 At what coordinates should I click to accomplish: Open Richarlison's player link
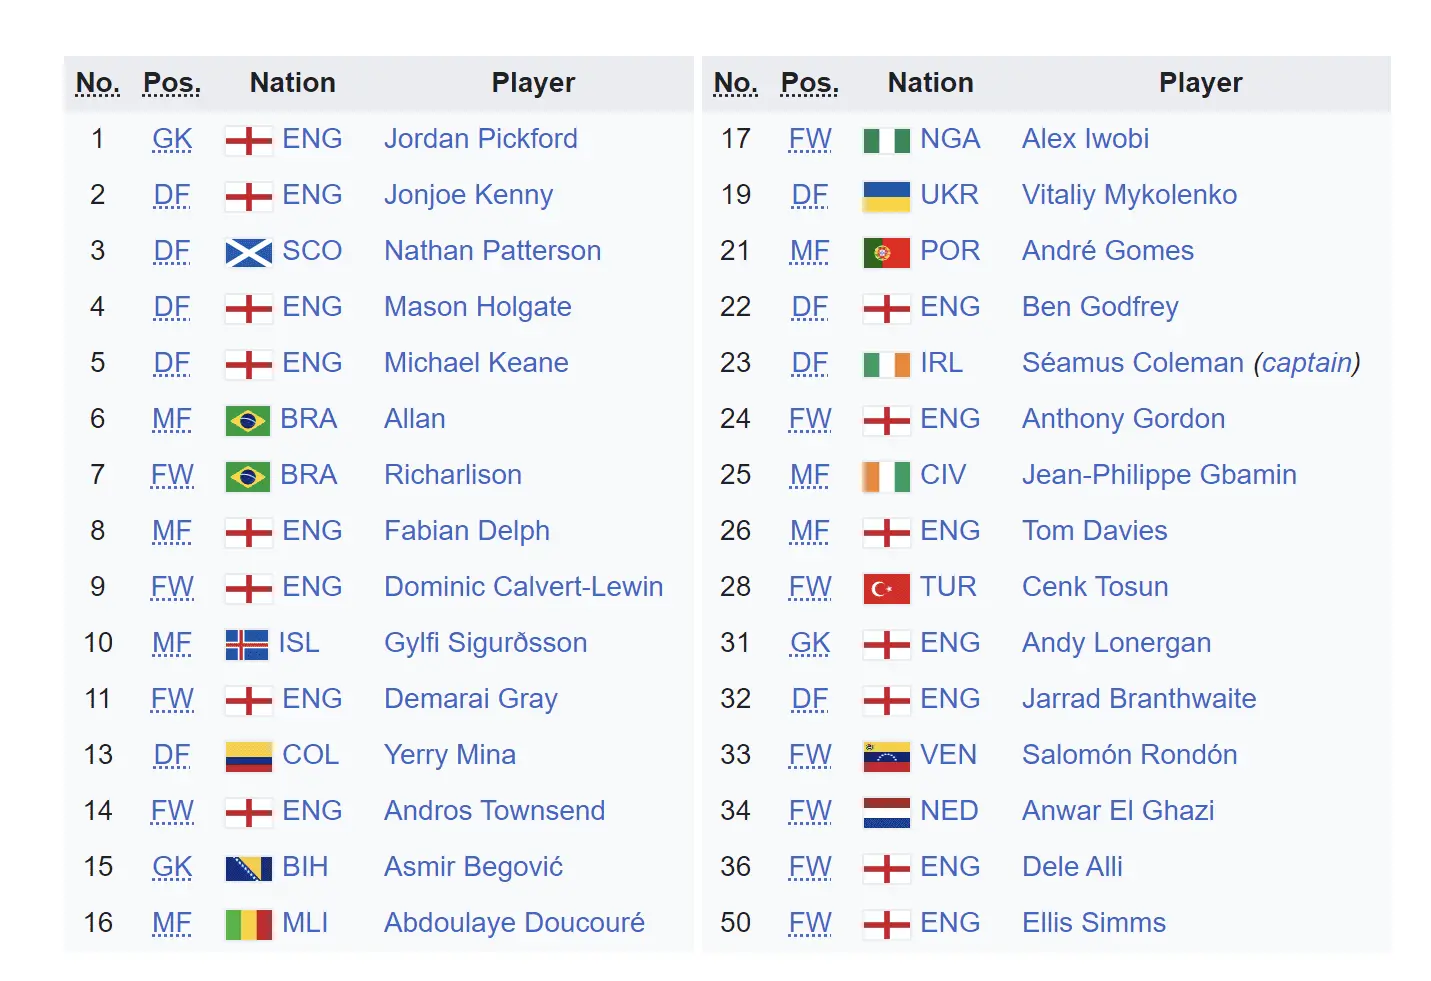(452, 475)
